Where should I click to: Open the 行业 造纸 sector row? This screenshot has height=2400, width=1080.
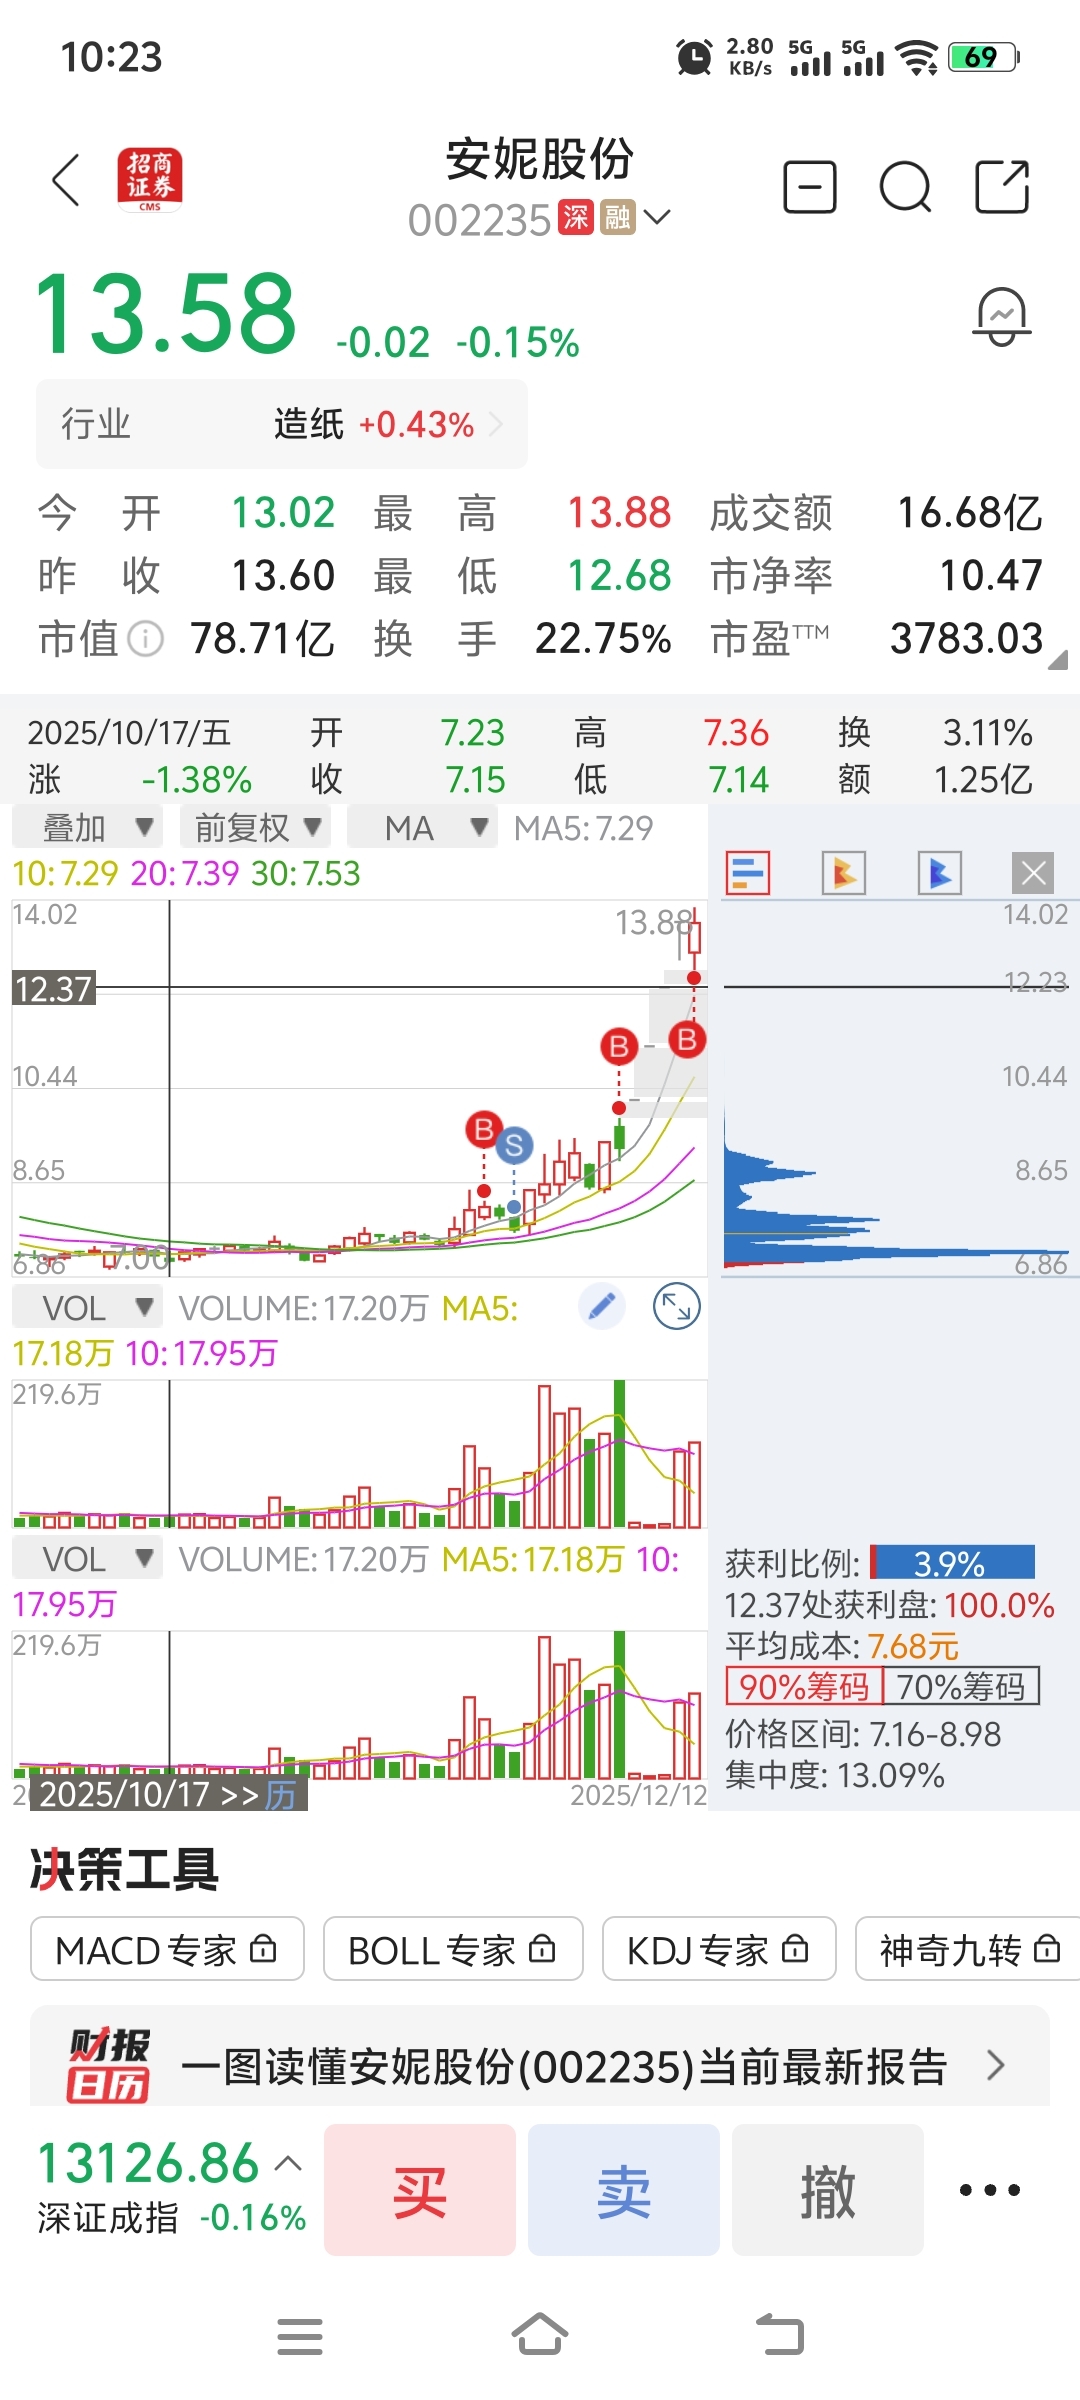pos(282,424)
